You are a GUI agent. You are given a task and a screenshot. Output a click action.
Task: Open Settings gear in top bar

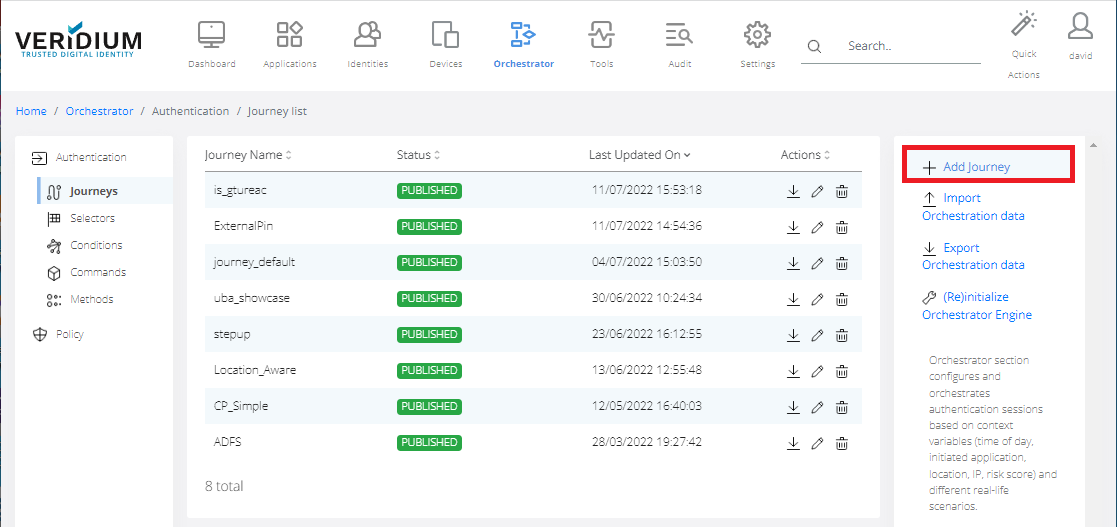pos(757,44)
